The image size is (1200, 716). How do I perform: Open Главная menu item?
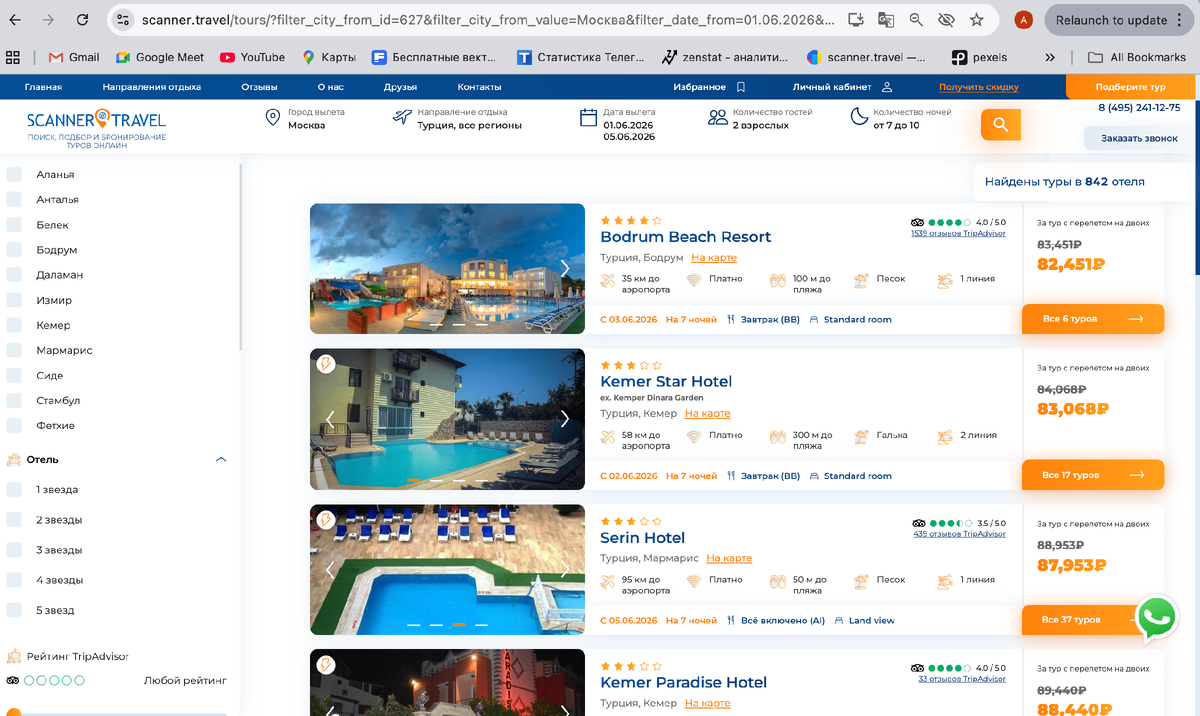[43, 87]
